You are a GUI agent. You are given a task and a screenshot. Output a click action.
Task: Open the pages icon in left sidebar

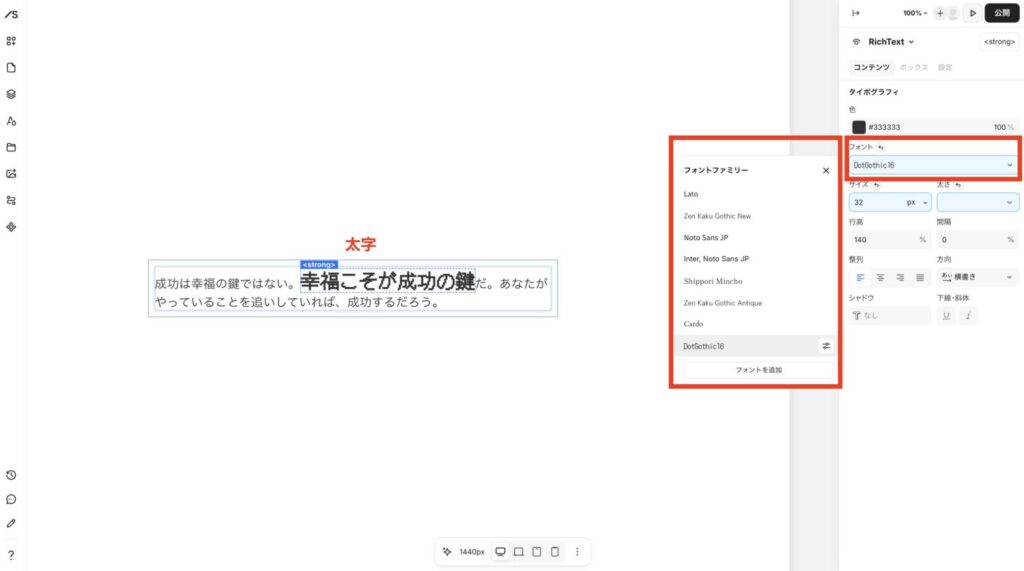[x=11, y=68]
